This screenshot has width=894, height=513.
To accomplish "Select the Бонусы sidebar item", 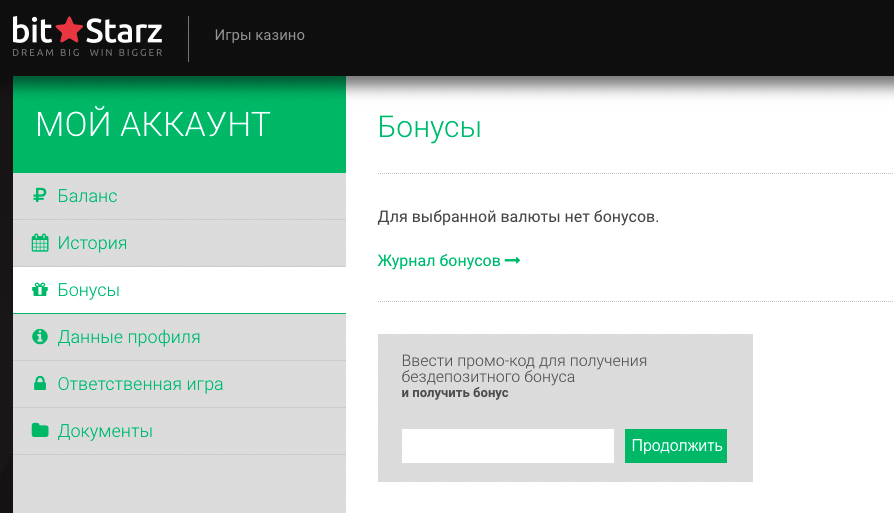I will click(x=89, y=290).
